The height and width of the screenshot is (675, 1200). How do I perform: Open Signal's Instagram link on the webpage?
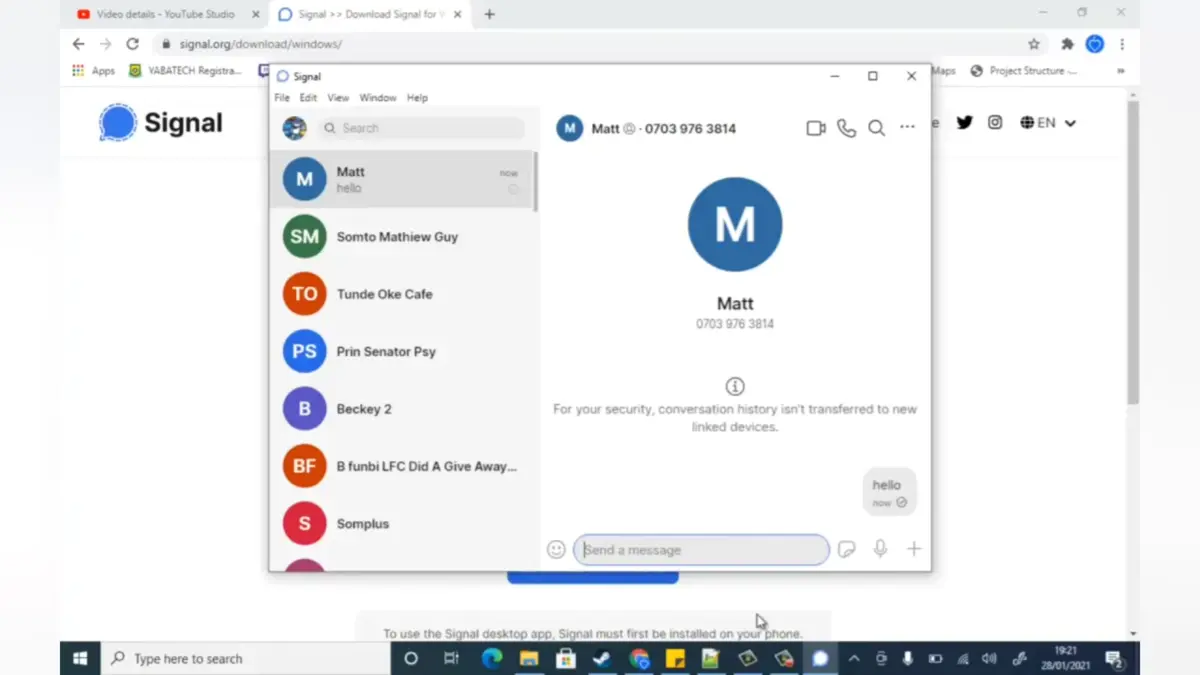(995, 122)
